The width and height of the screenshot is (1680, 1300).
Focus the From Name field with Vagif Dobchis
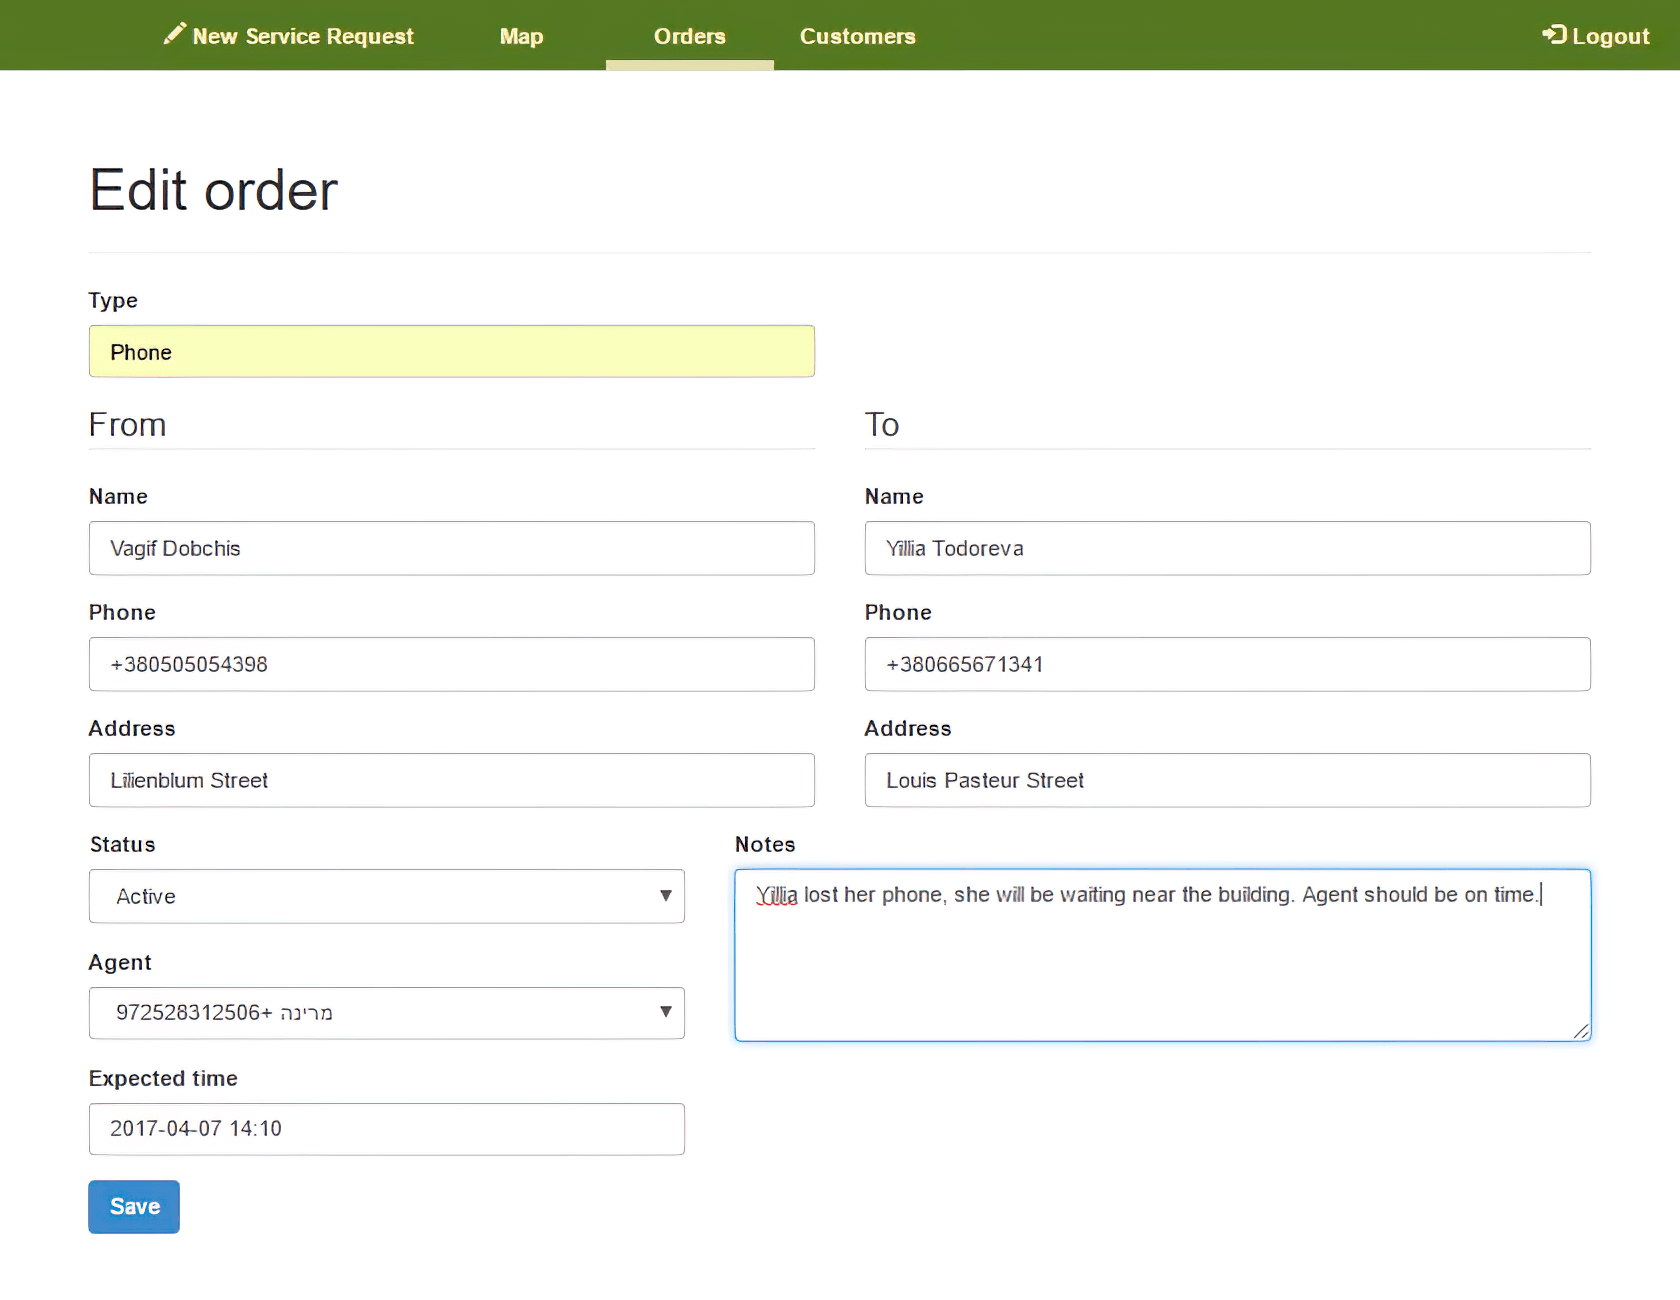451,548
